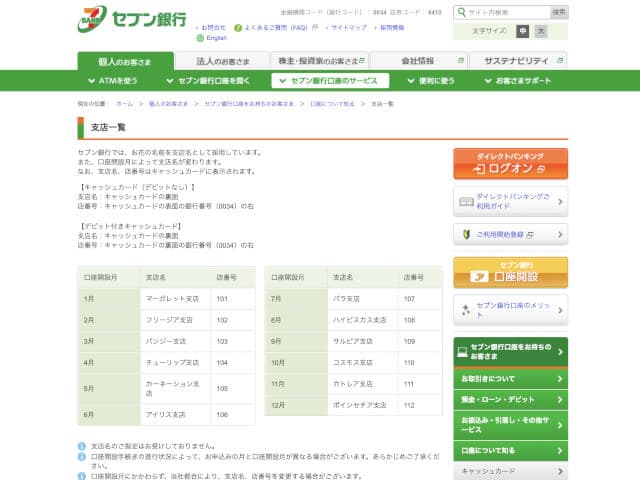
Task: Click the ダイレクトバンキング ログオン button
Action: 511,164
